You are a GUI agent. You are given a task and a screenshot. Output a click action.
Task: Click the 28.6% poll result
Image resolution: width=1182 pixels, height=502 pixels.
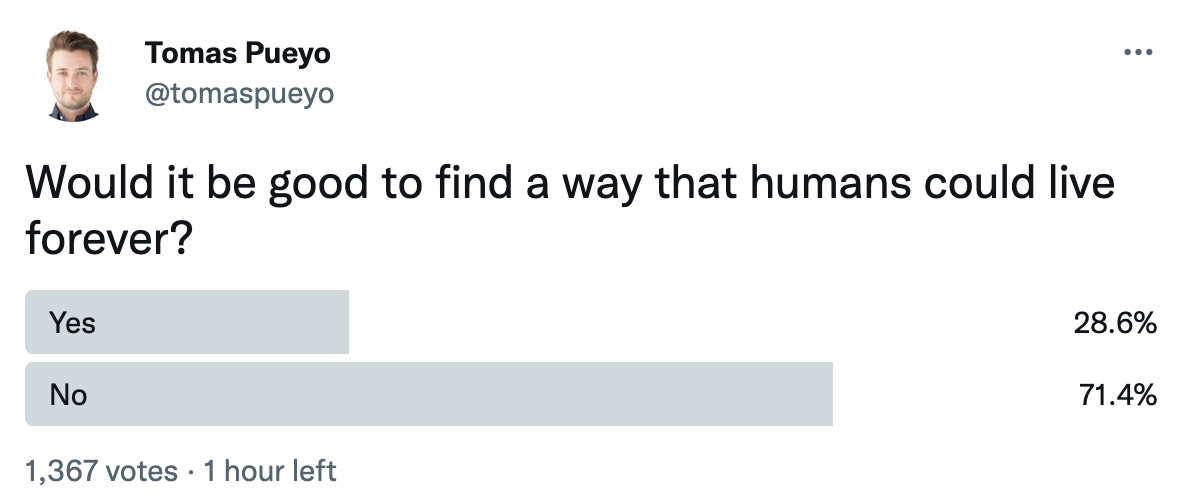click(1116, 323)
